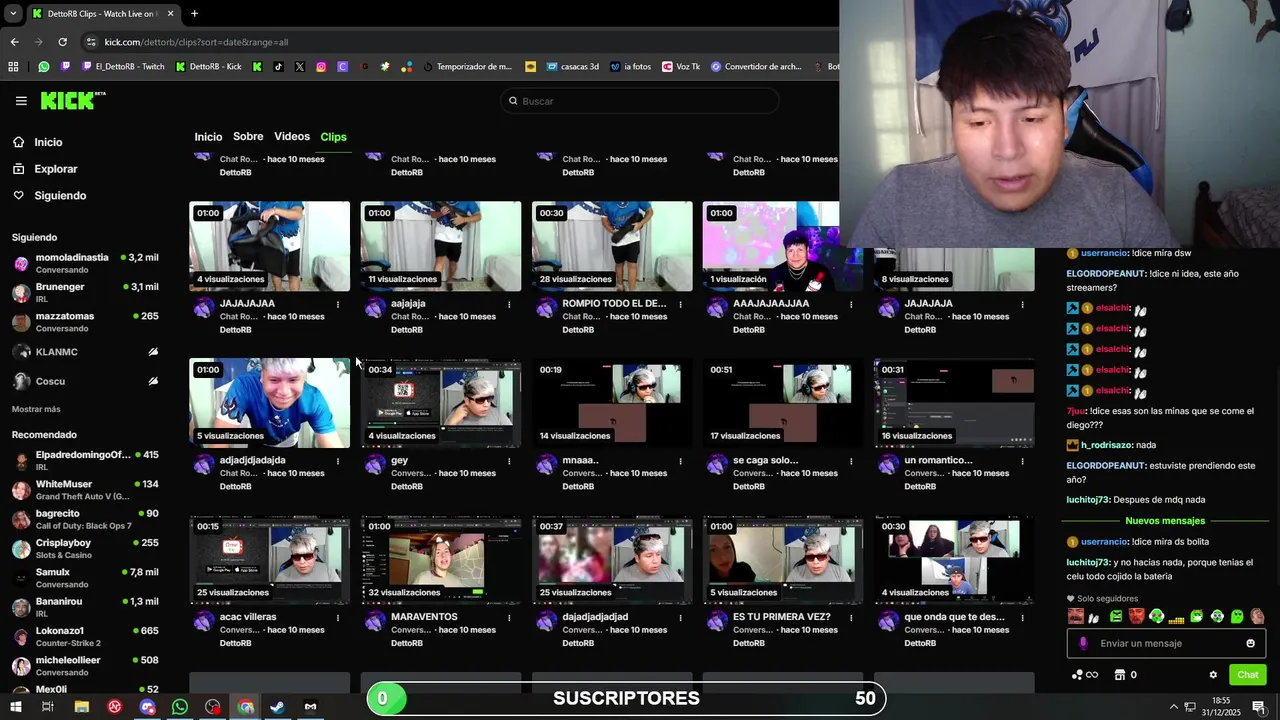The height and width of the screenshot is (720, 1280).
Task: Open options menu for acac villeras clip
Action: [337, 618]
